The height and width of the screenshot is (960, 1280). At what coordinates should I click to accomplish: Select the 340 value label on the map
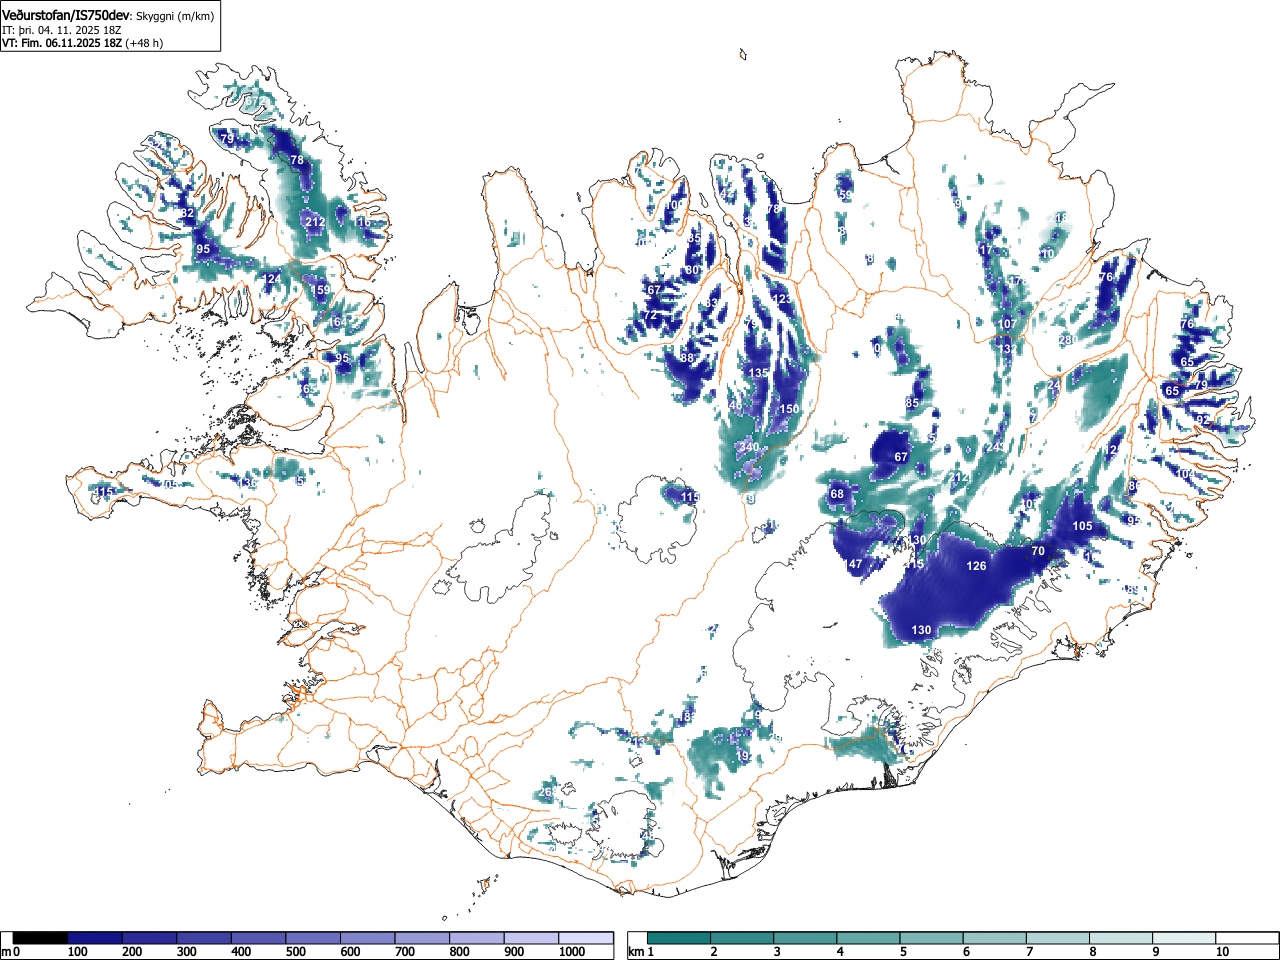pos(748,448)
